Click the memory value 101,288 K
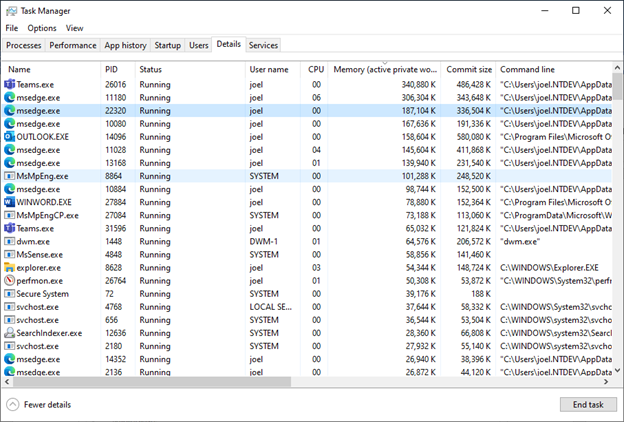 point(419,176)
